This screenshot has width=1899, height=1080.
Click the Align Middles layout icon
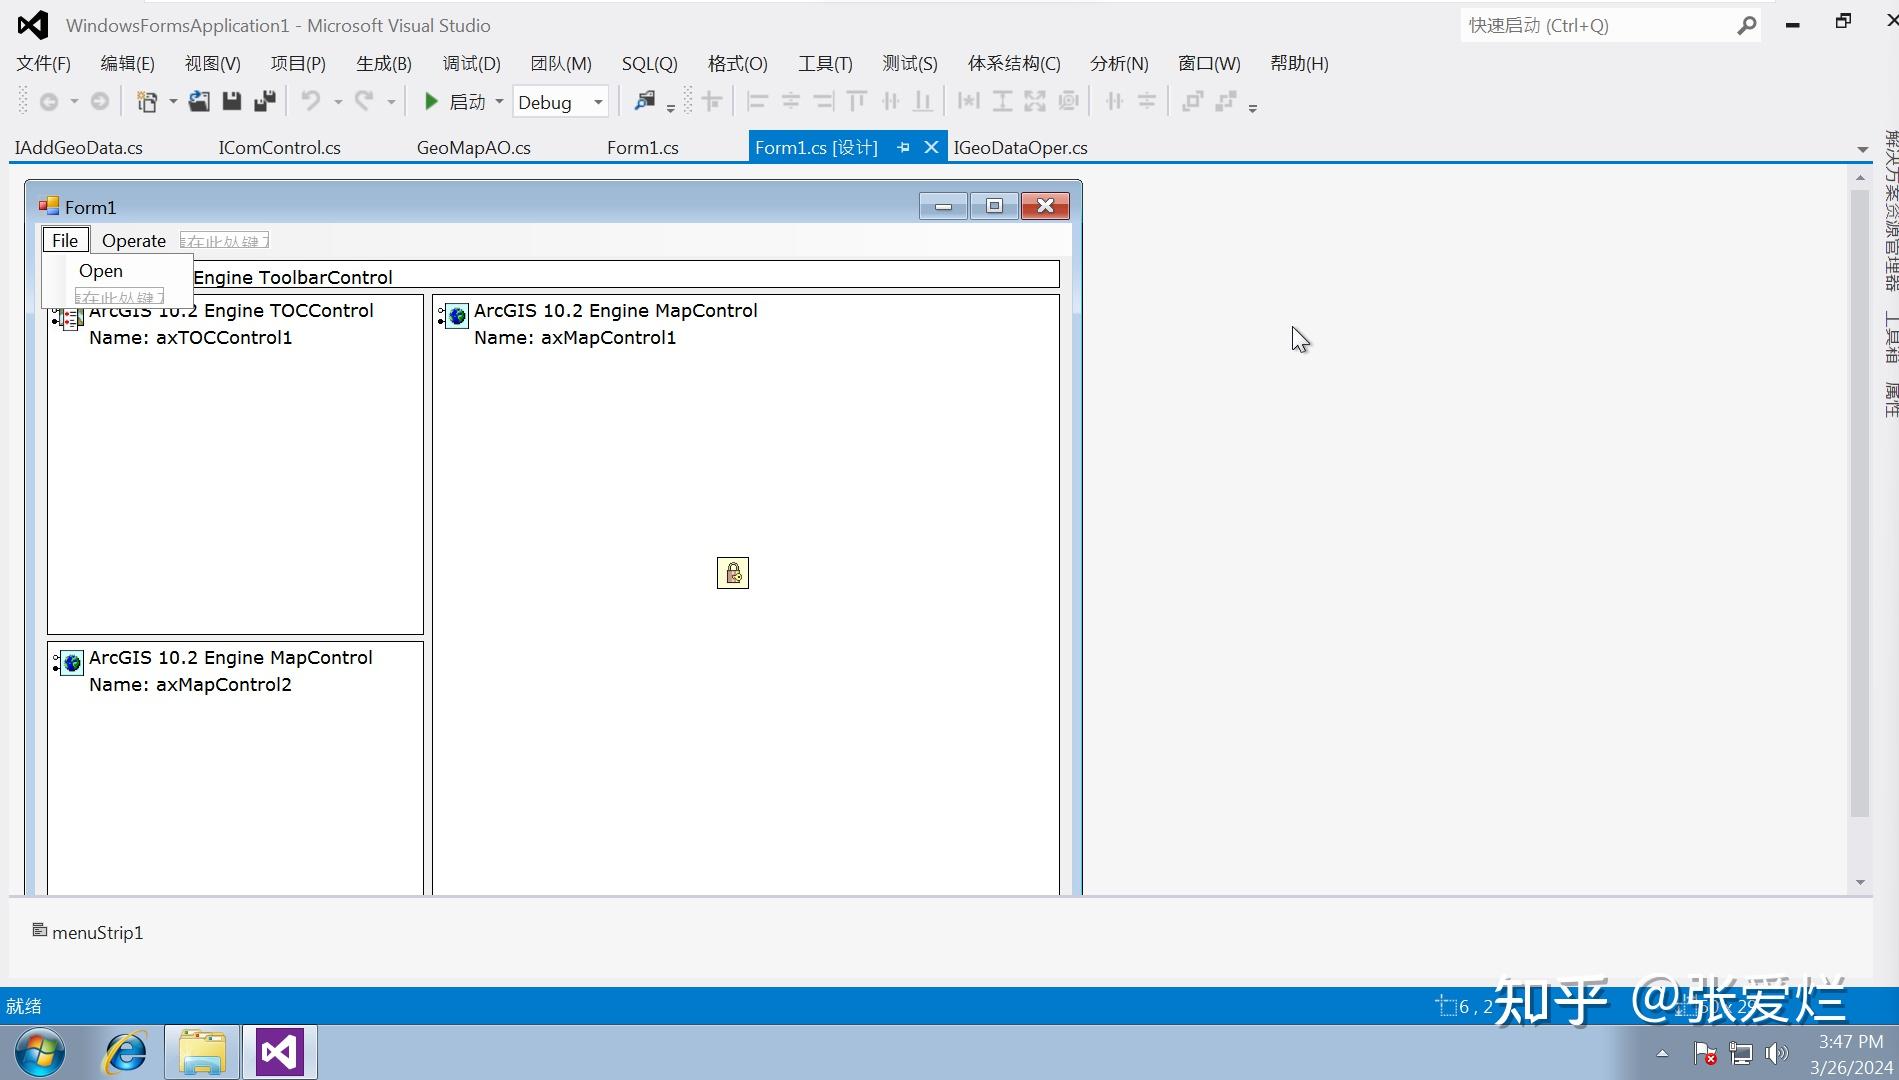click(x=890, y=102)
